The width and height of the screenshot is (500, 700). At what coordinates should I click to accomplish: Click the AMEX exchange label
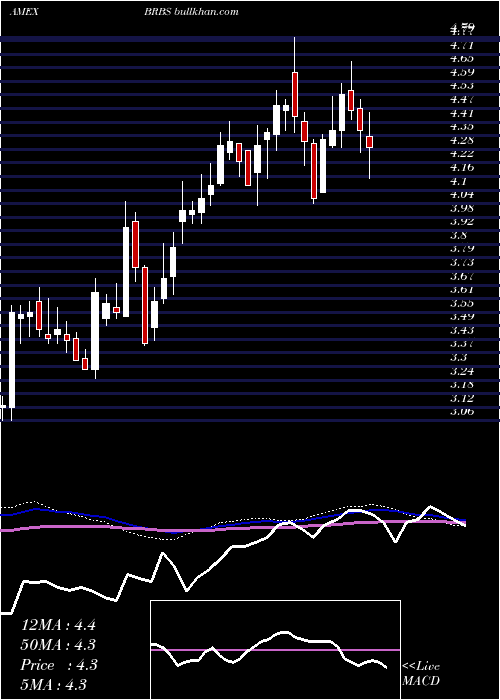[x=24, y=12]
